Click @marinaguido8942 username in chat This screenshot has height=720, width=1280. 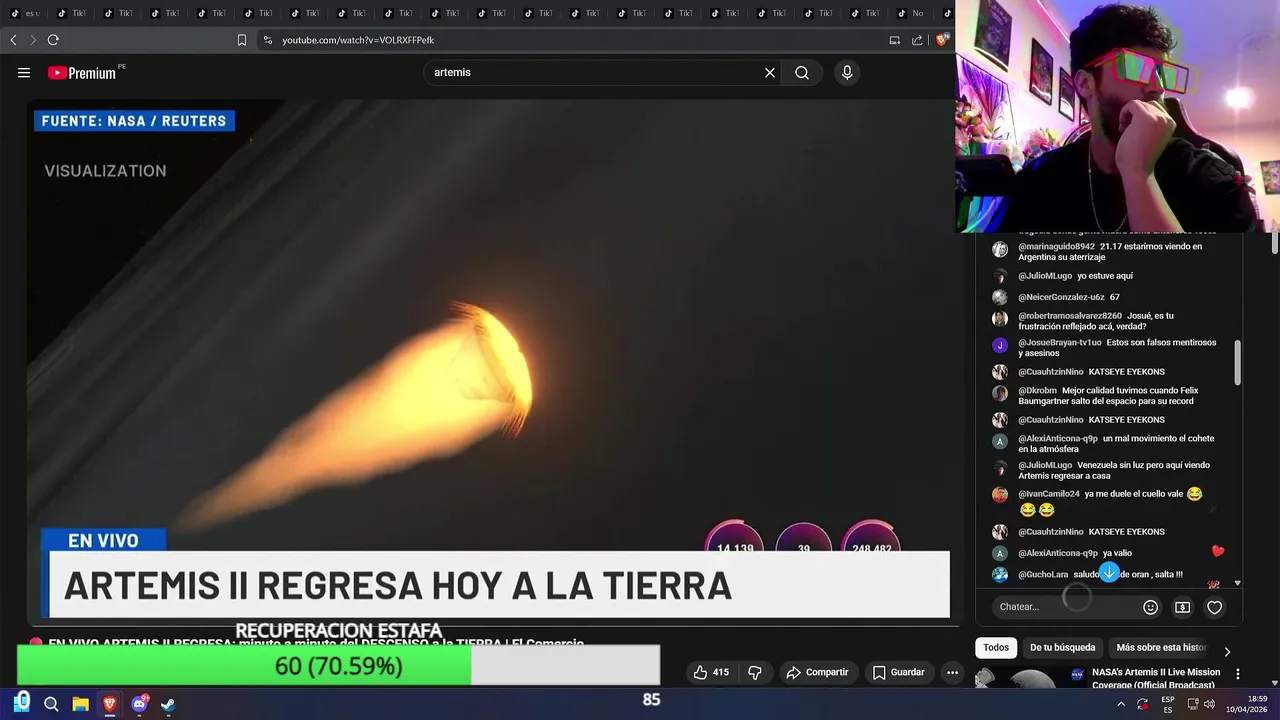coord(1056,246)
